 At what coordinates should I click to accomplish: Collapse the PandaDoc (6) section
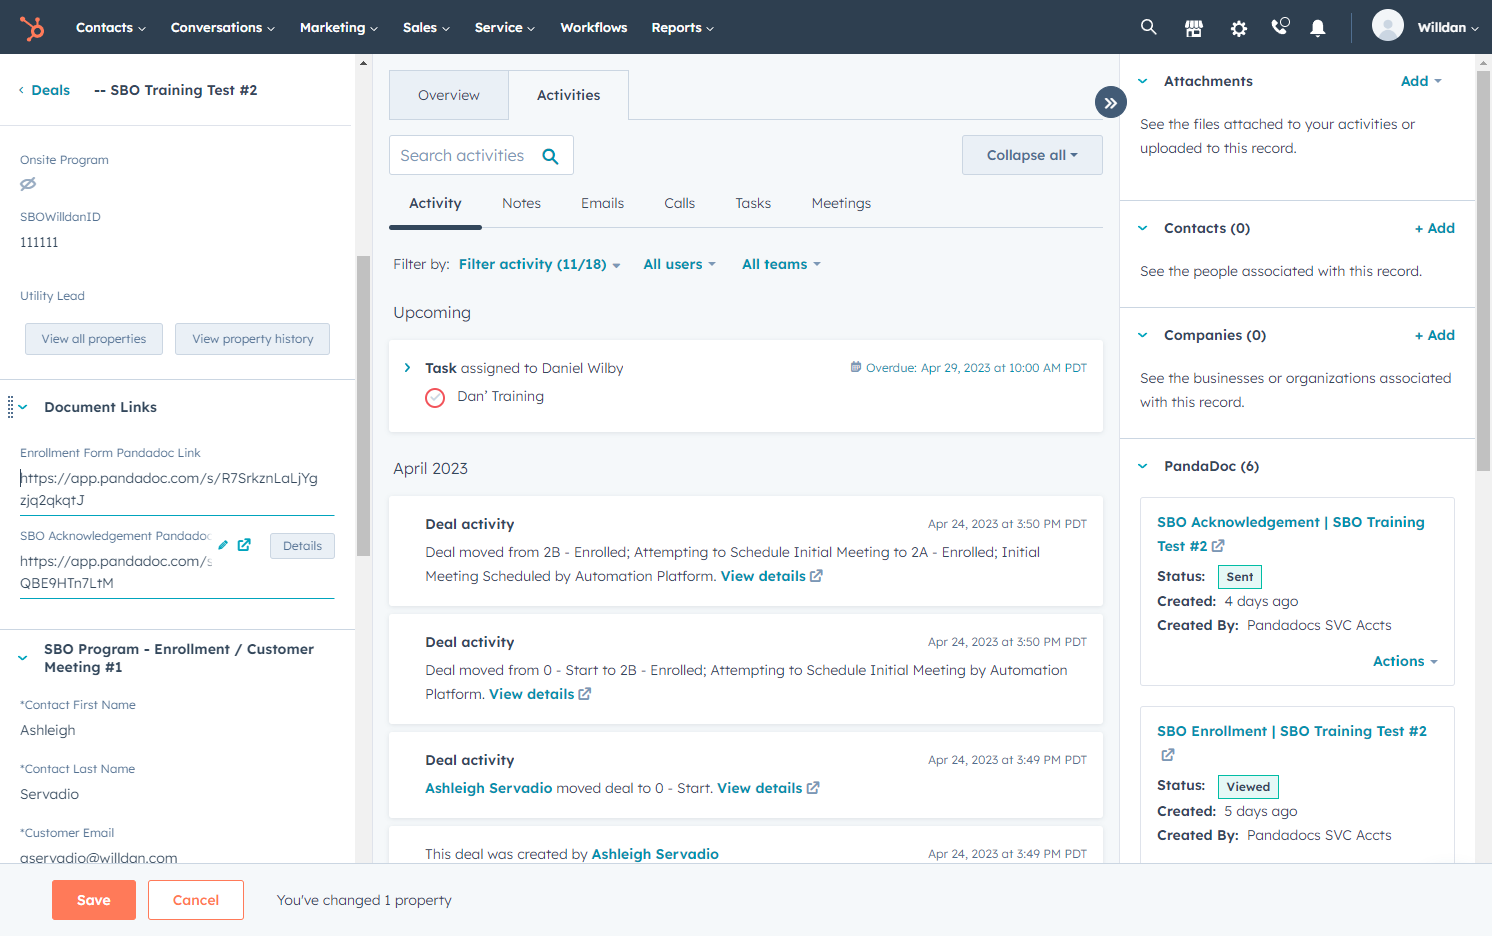(1143, 466)
